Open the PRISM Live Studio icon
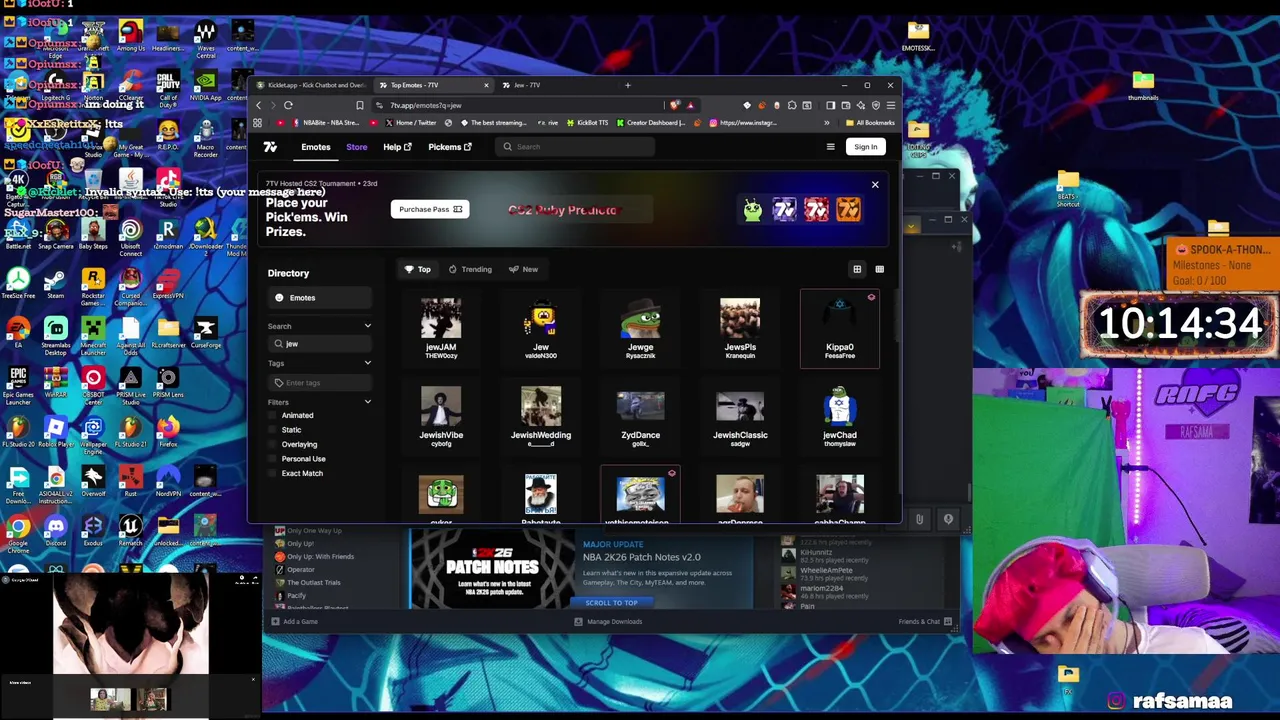 click(131, 384)
